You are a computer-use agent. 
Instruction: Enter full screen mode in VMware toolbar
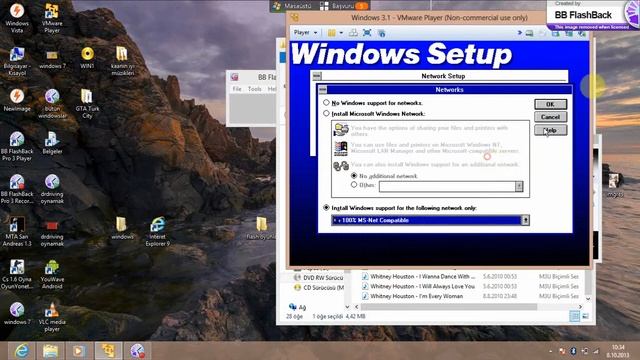[367, 33]
